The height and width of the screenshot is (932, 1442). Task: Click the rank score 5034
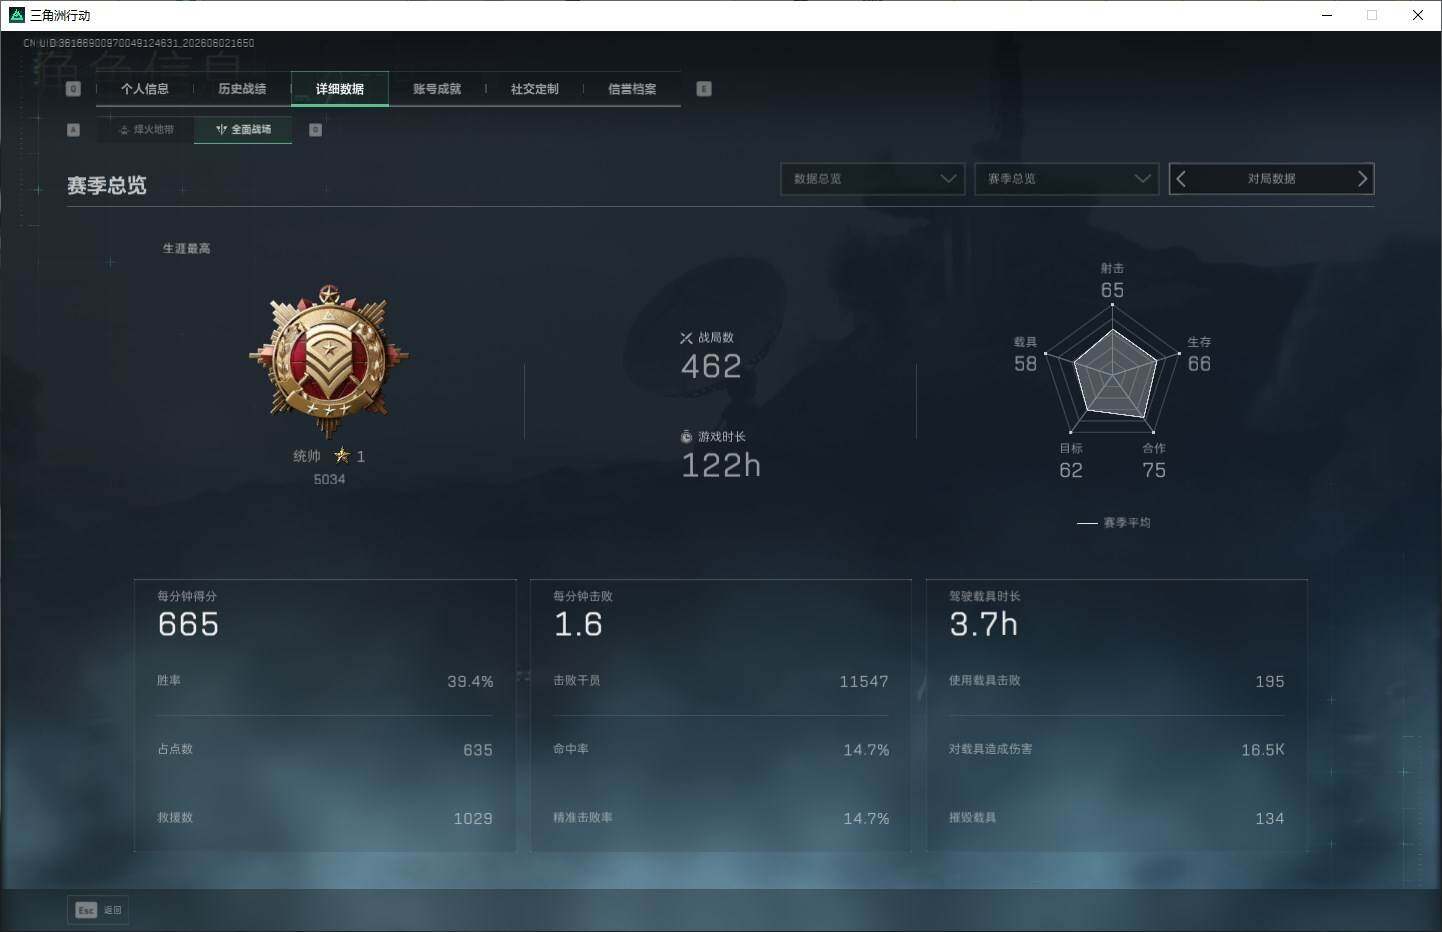pos(329,480)
